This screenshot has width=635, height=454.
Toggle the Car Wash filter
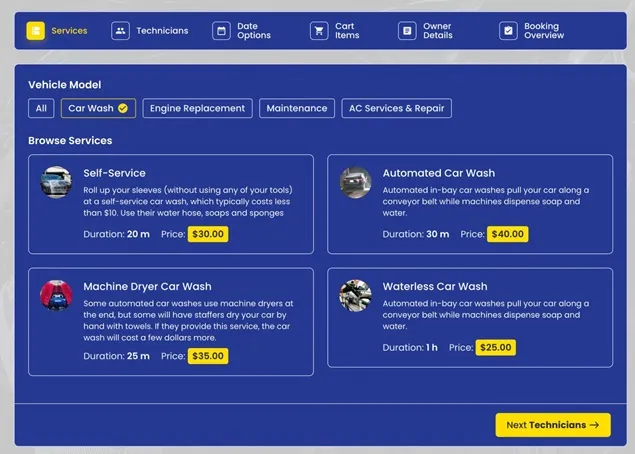coord(98,108)
